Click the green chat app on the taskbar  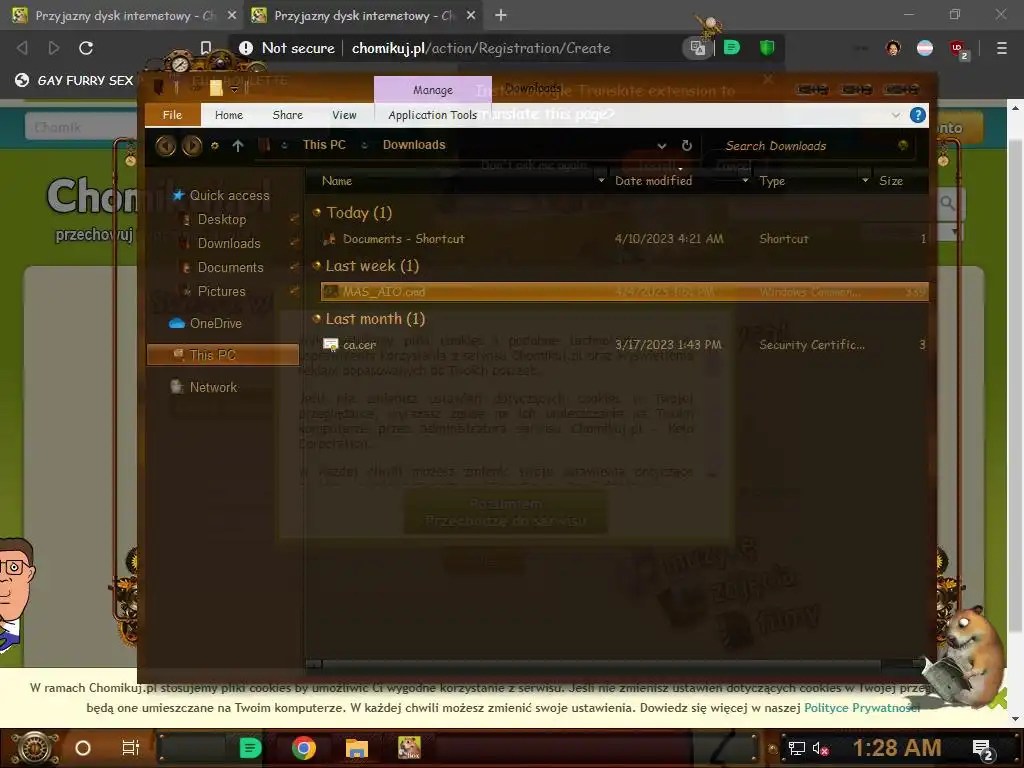[250, 748]
